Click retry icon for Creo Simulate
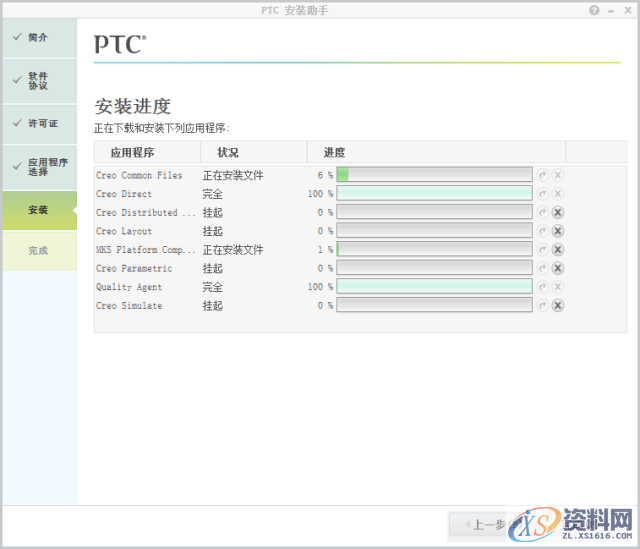 (x=542, y=305)
